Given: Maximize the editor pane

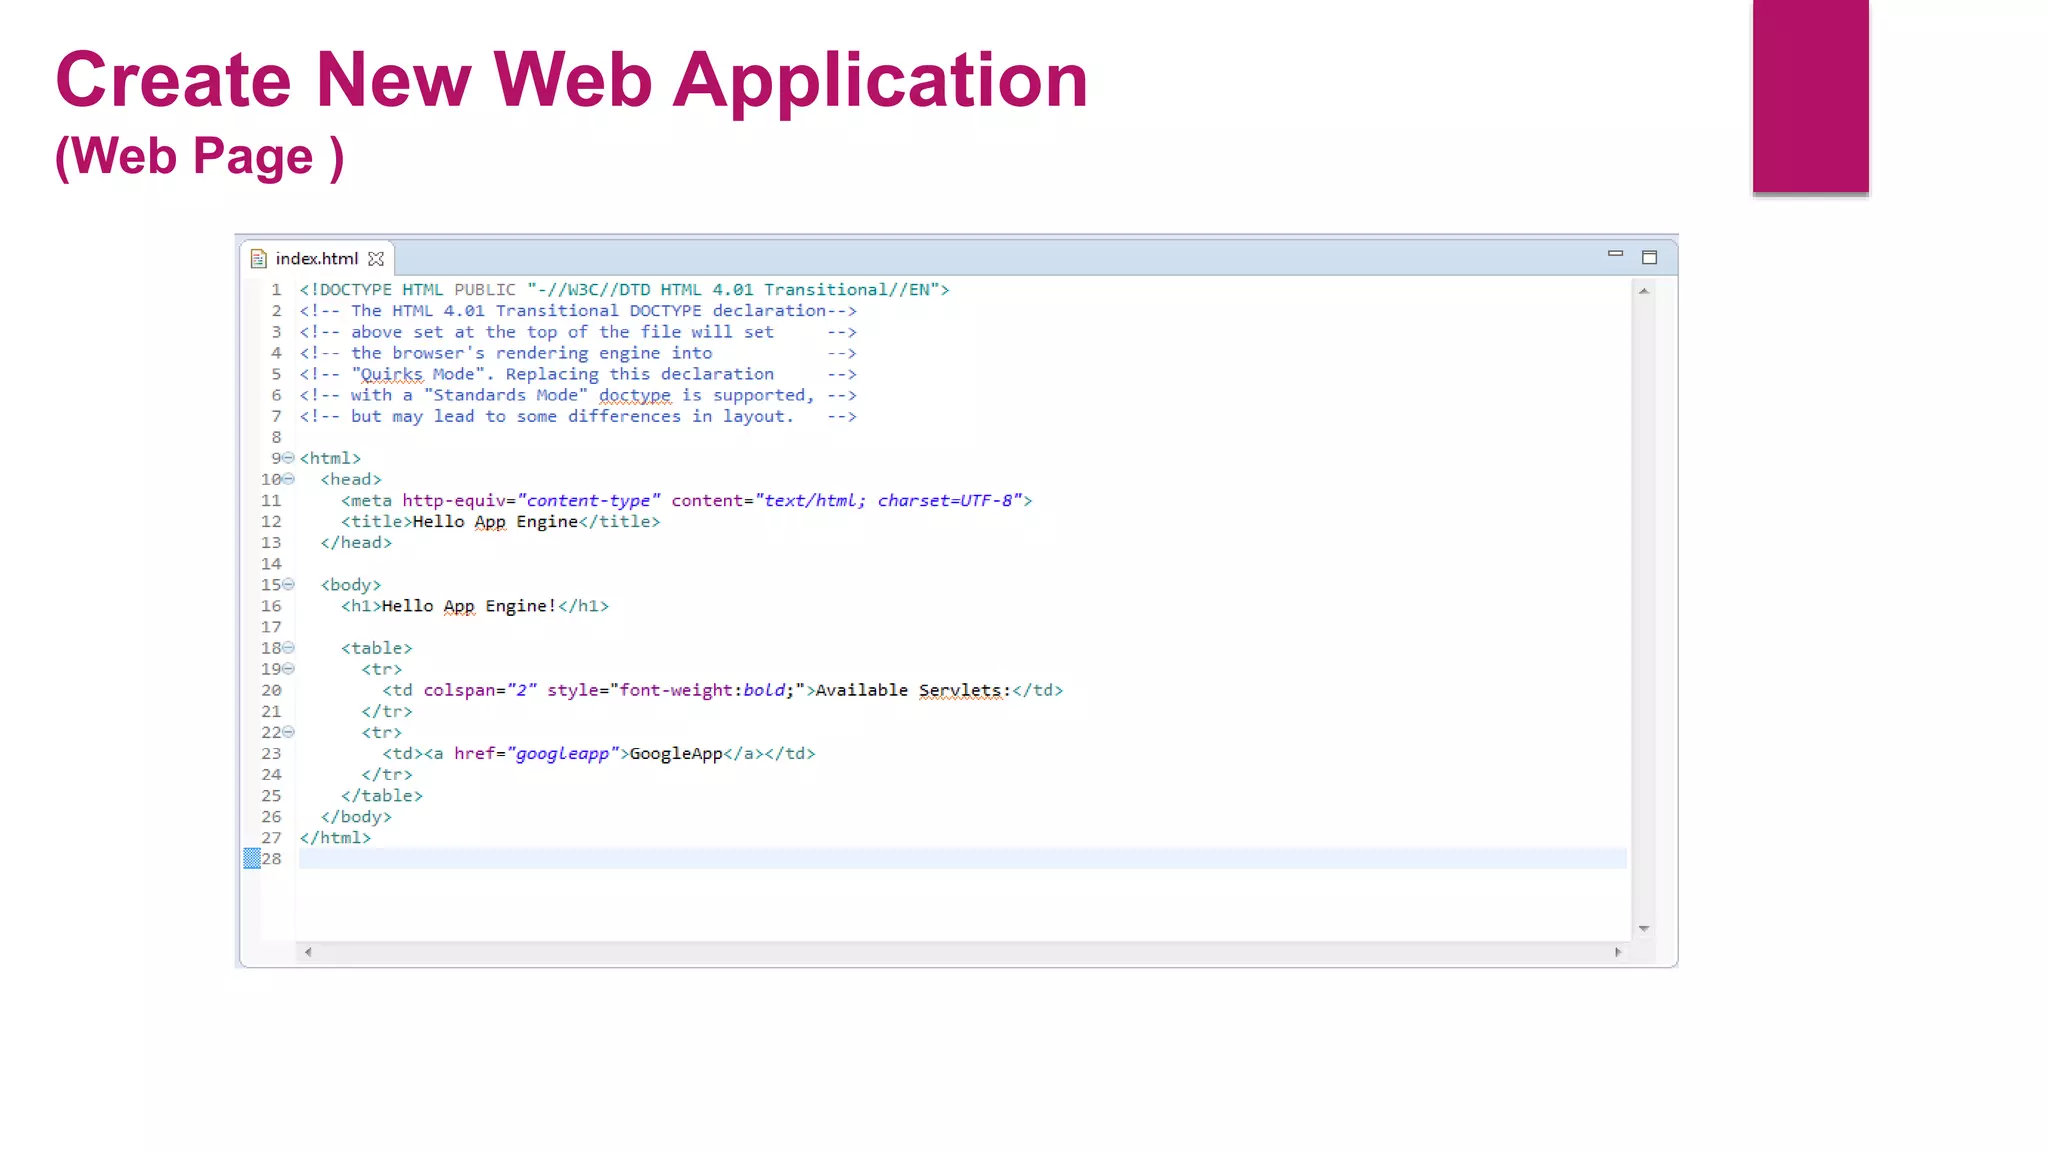Looking at the screenshot, I should [x=1650, y=258].
